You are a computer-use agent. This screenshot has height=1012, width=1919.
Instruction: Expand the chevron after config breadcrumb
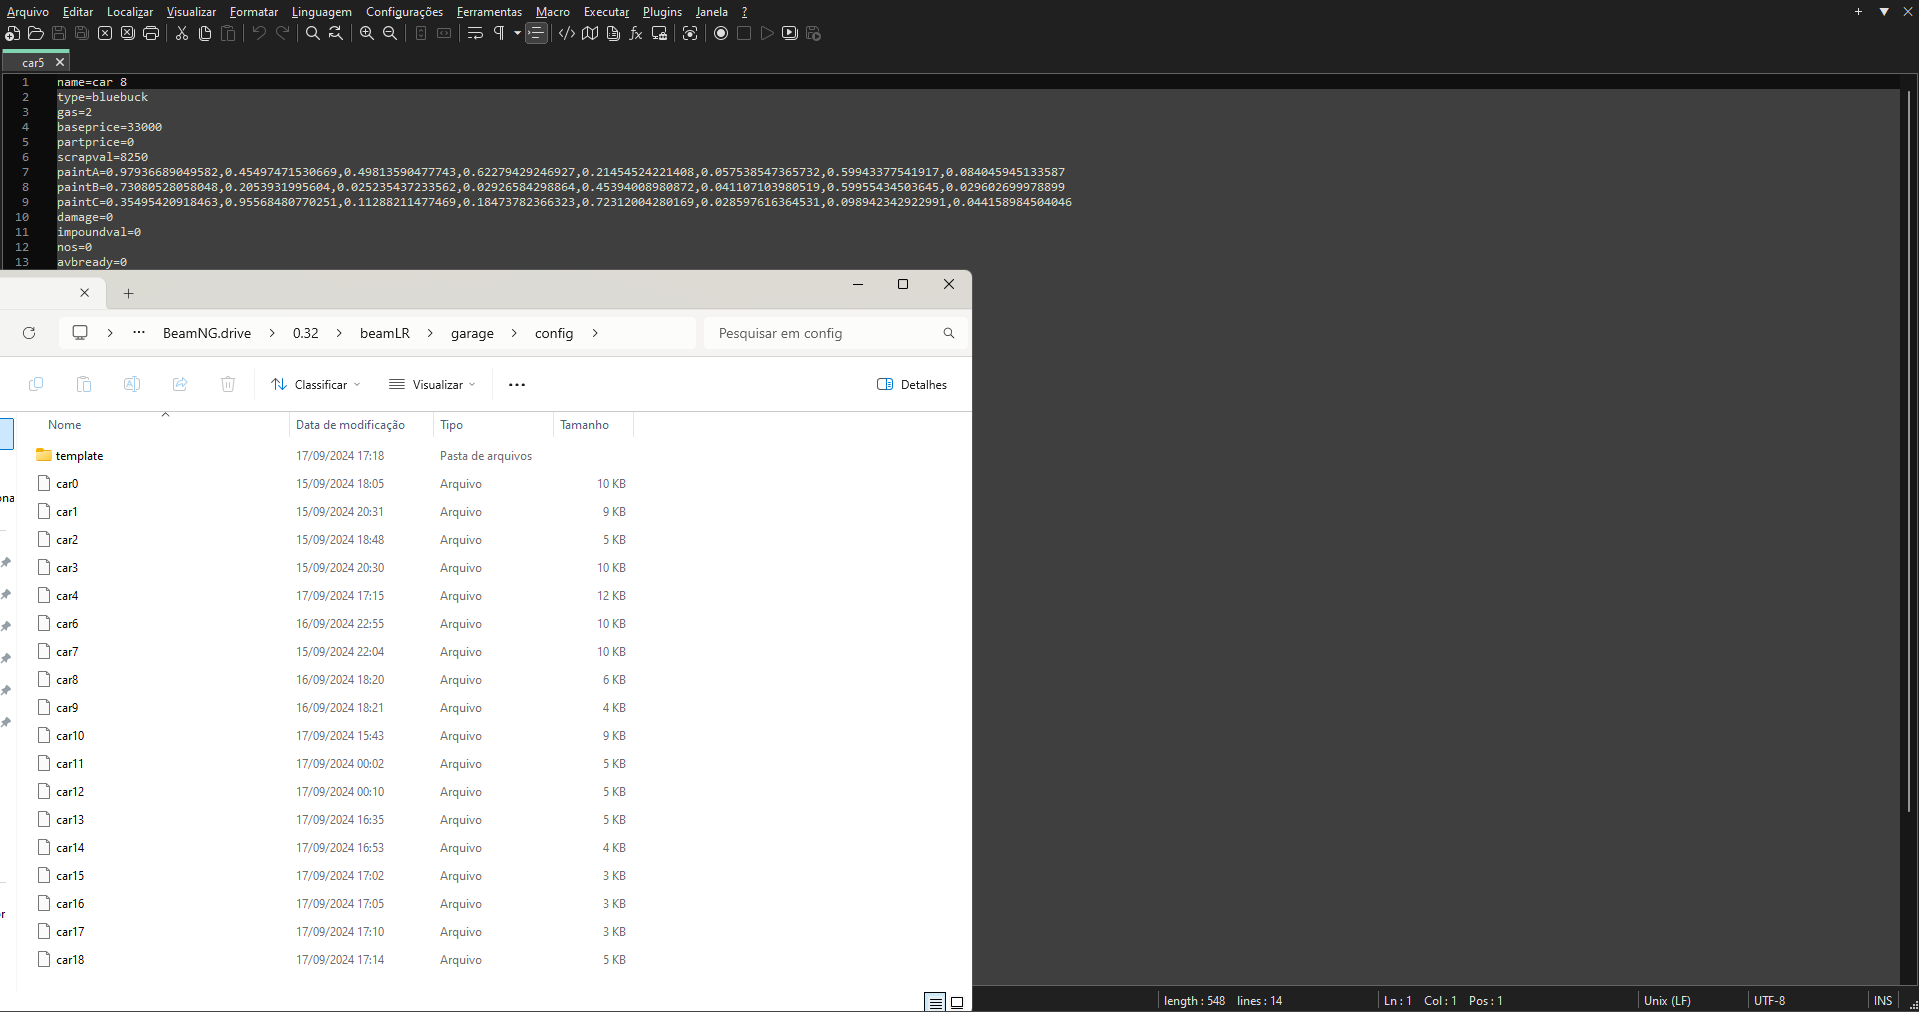pyautogui.click(x=595, y=333)
